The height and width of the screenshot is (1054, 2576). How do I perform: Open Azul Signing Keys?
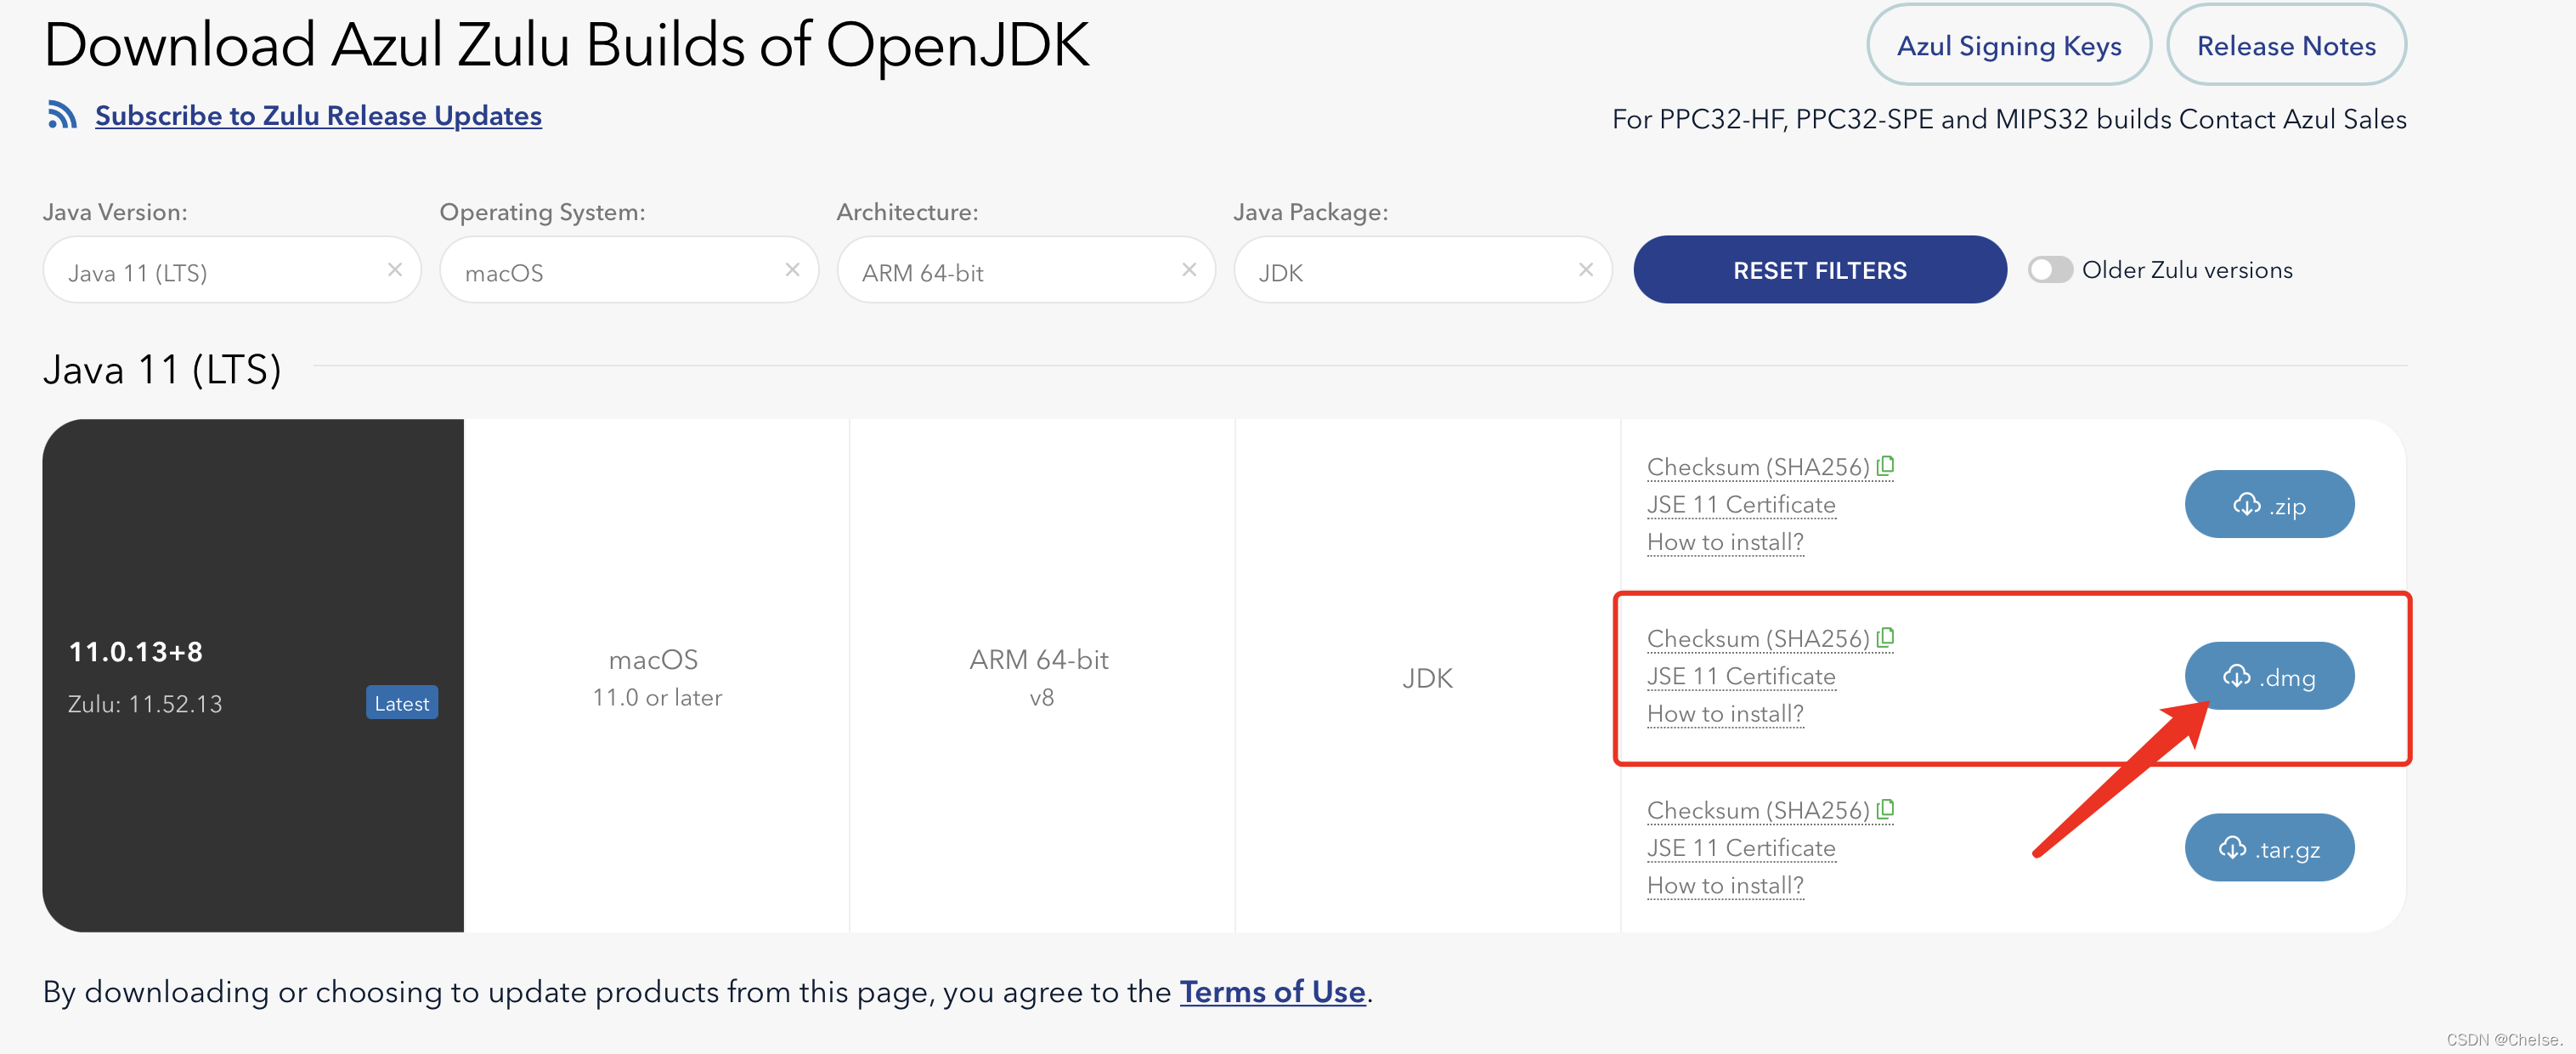point(2008,46)
